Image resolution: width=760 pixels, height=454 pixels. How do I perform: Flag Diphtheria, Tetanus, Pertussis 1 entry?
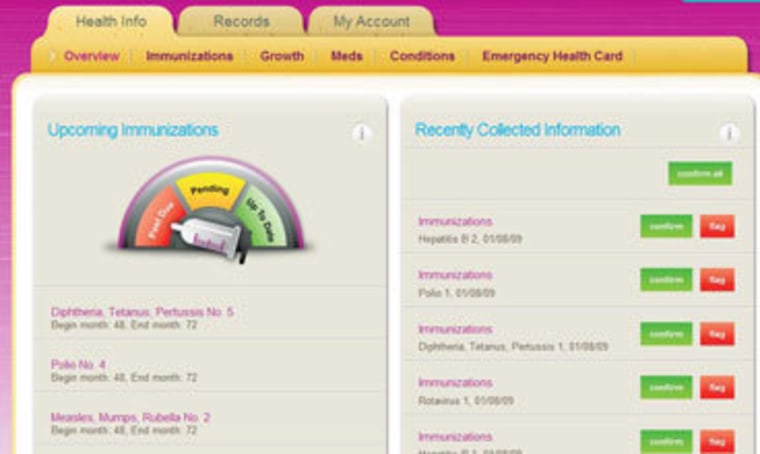pos(717,334)
